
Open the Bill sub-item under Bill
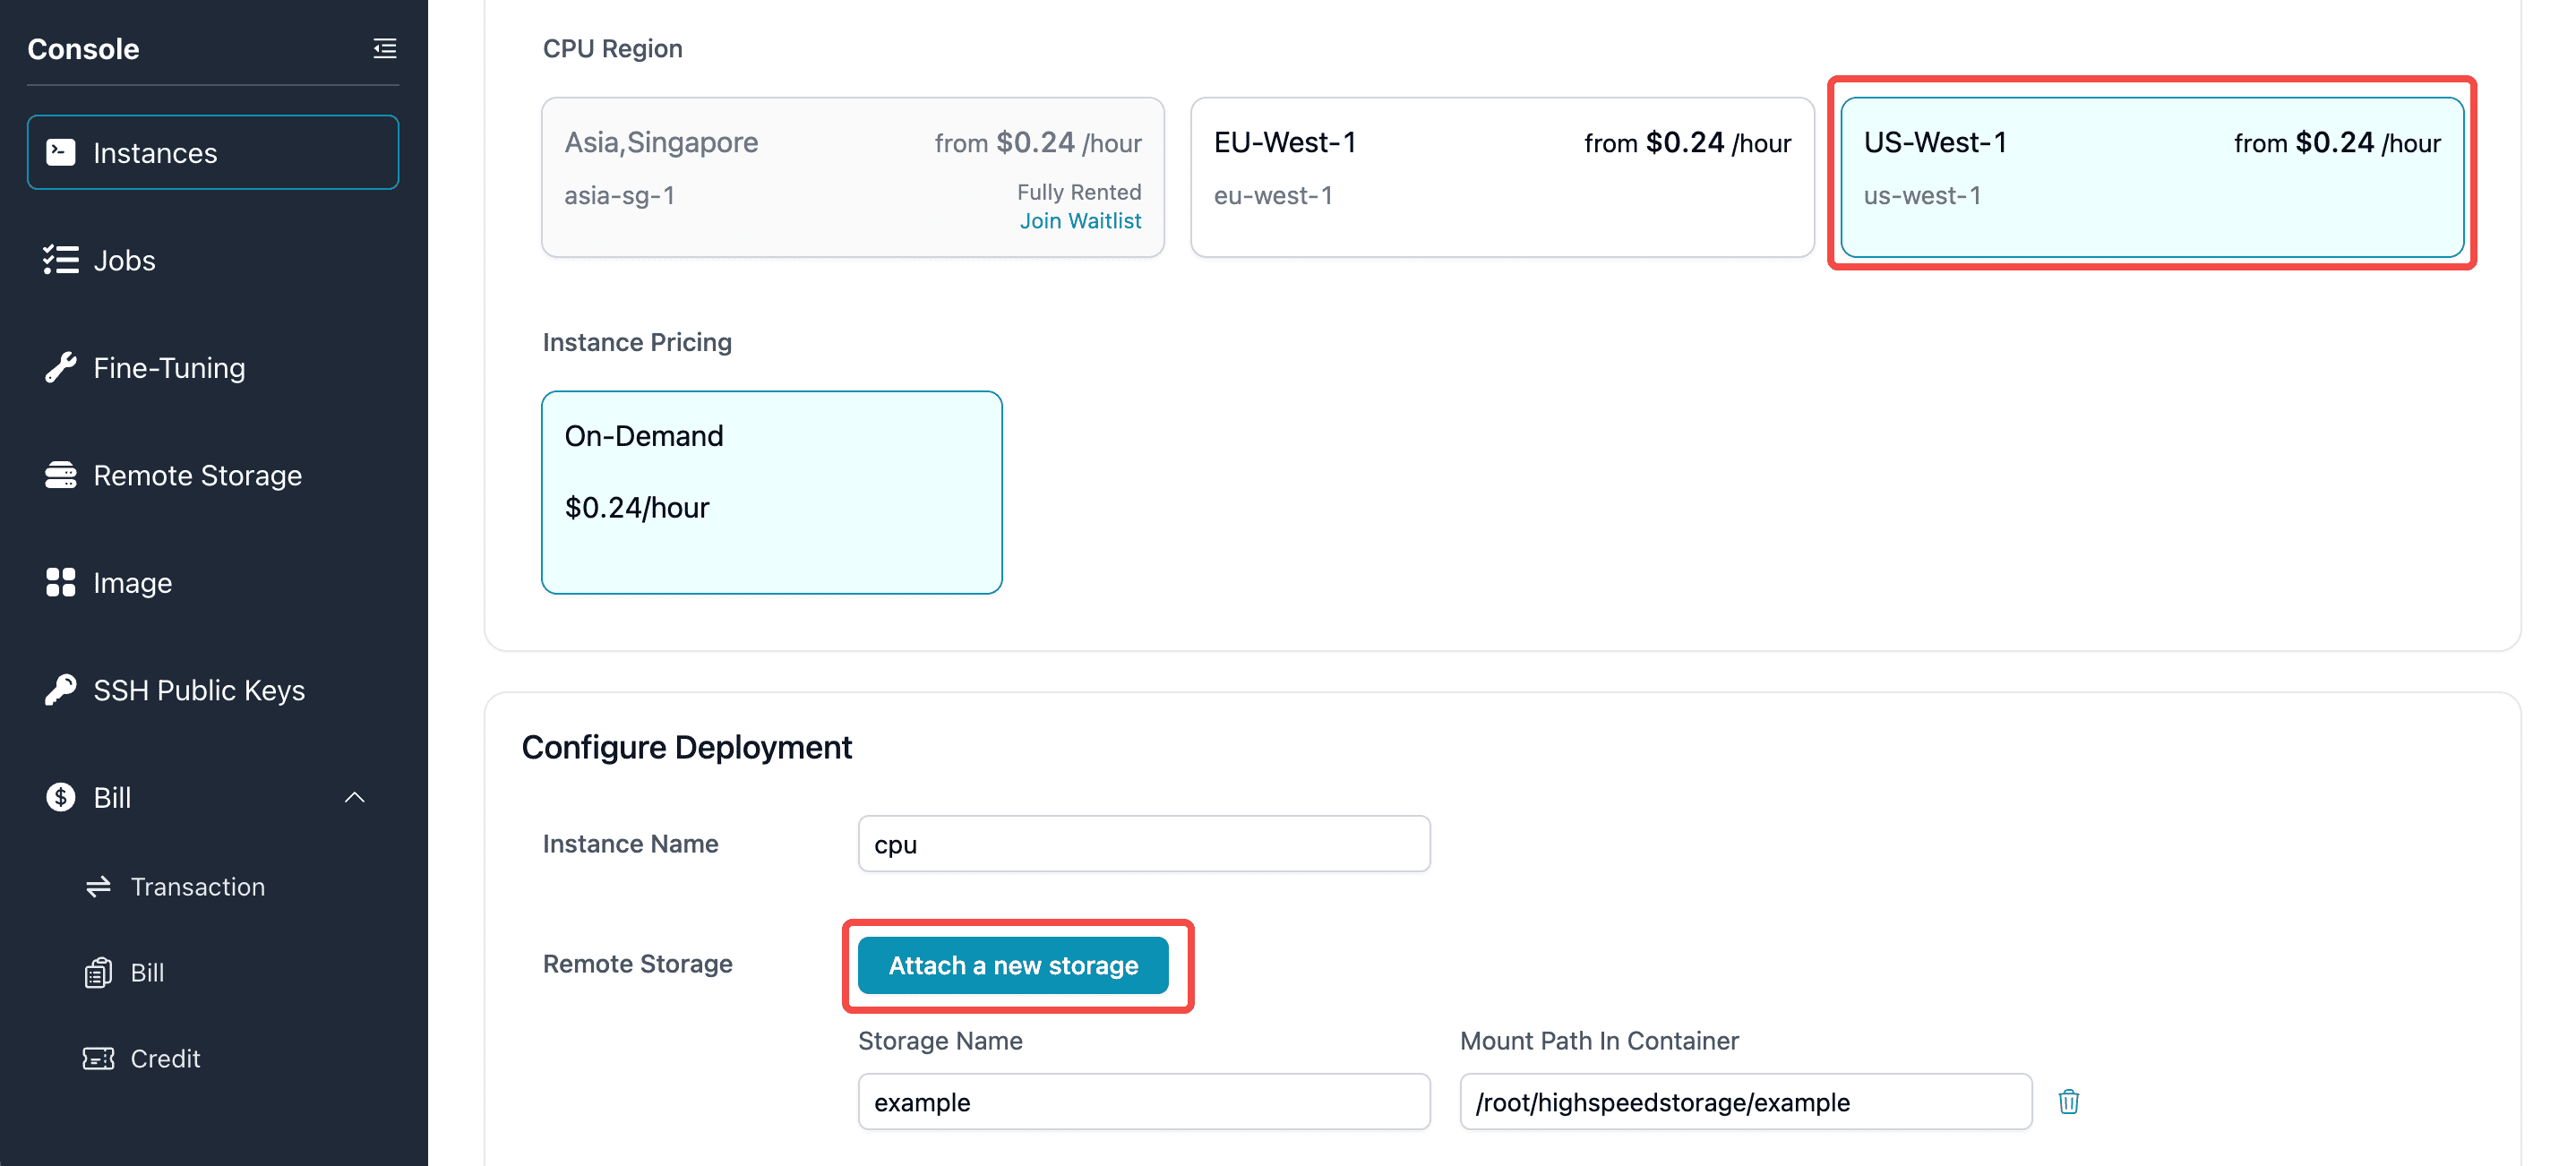click(x=147, y=972)
